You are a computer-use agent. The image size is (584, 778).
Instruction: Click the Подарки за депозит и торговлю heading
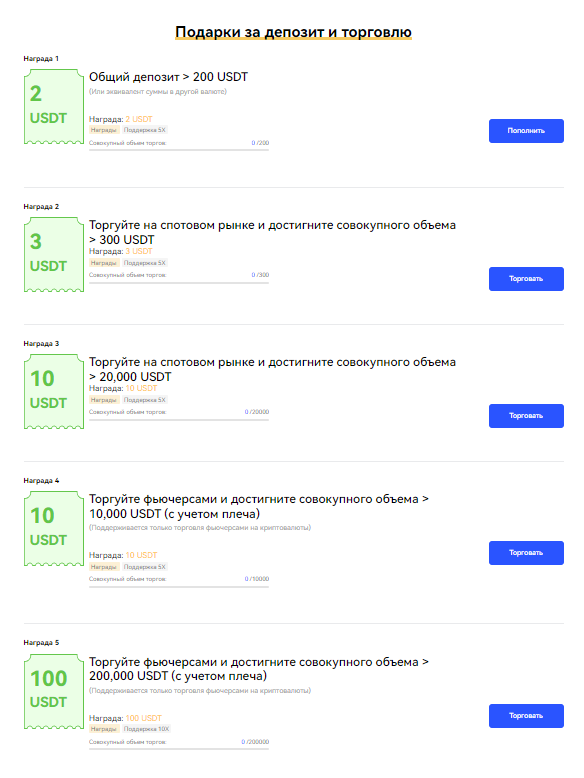click(x=293, y=32)
